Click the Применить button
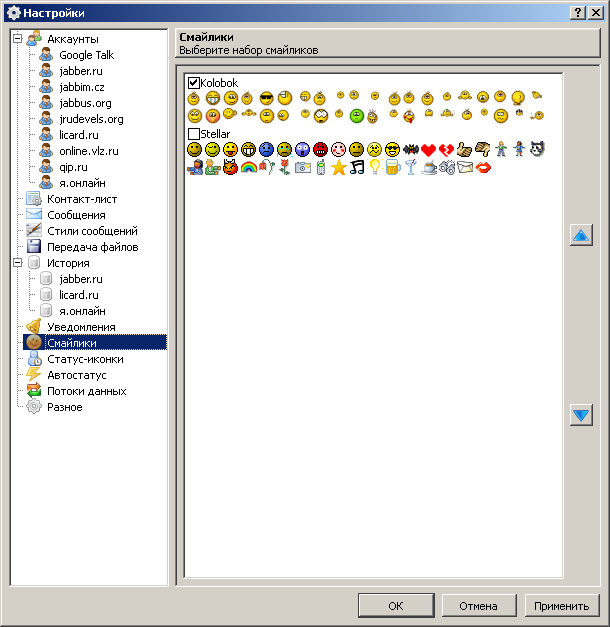 click(x=562, y=606)
